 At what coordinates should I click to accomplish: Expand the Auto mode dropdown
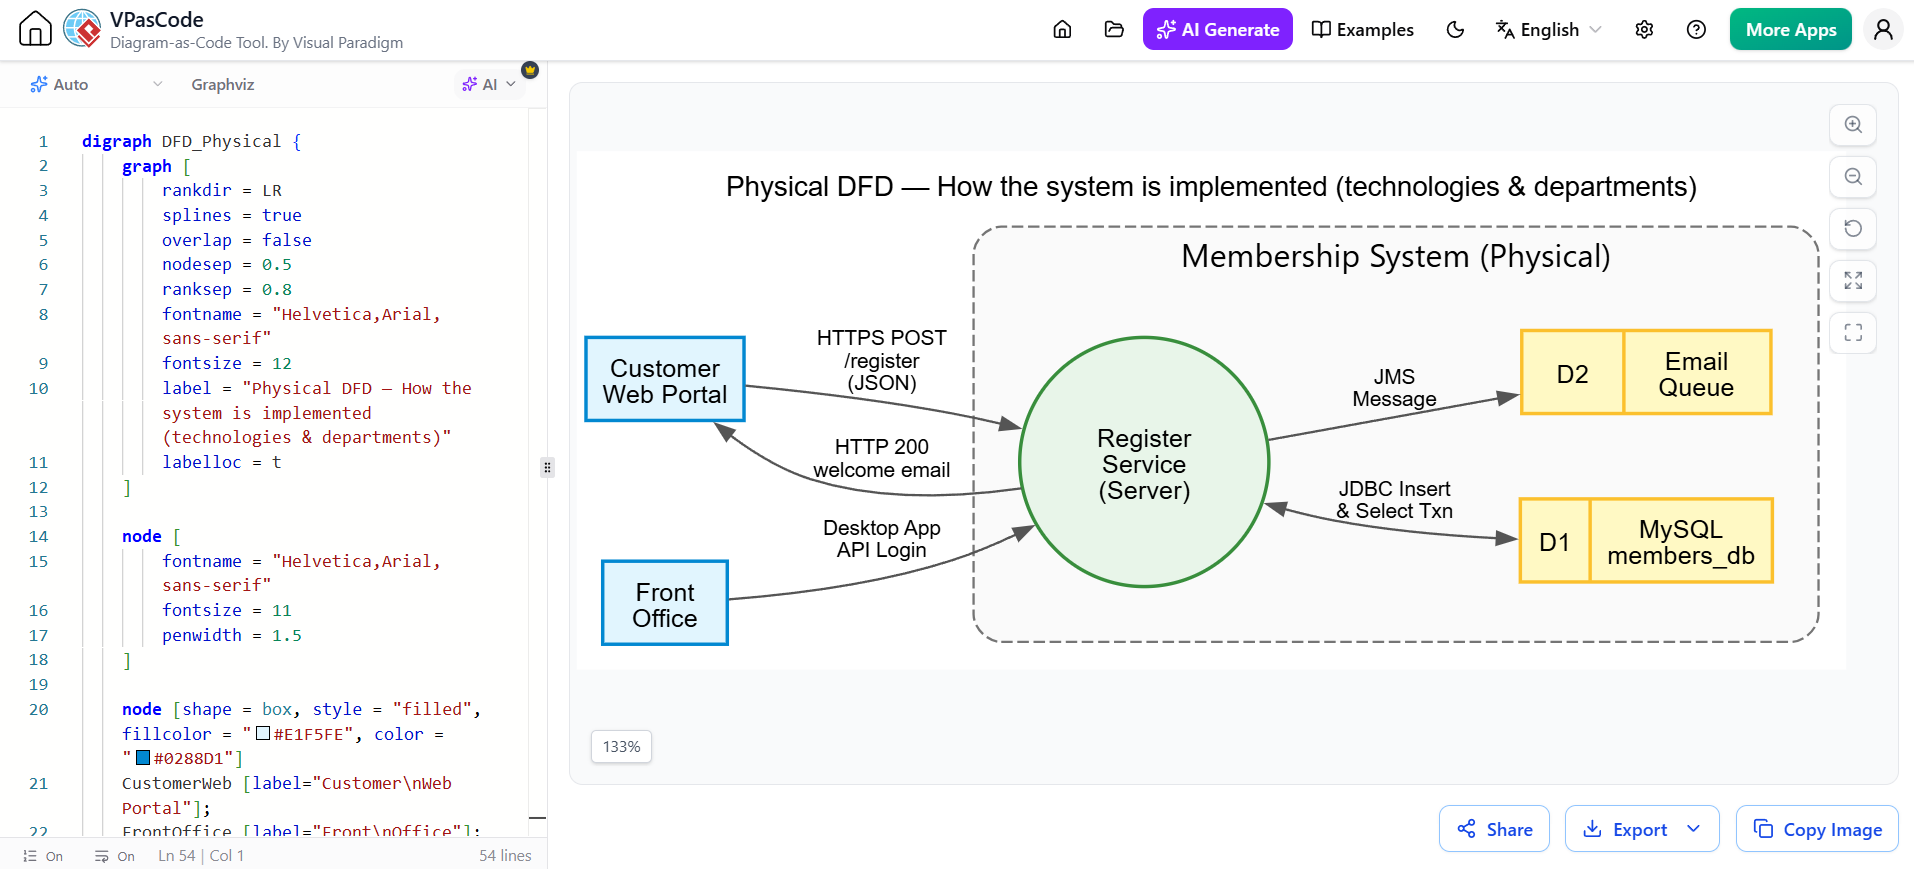coord(96,85)
